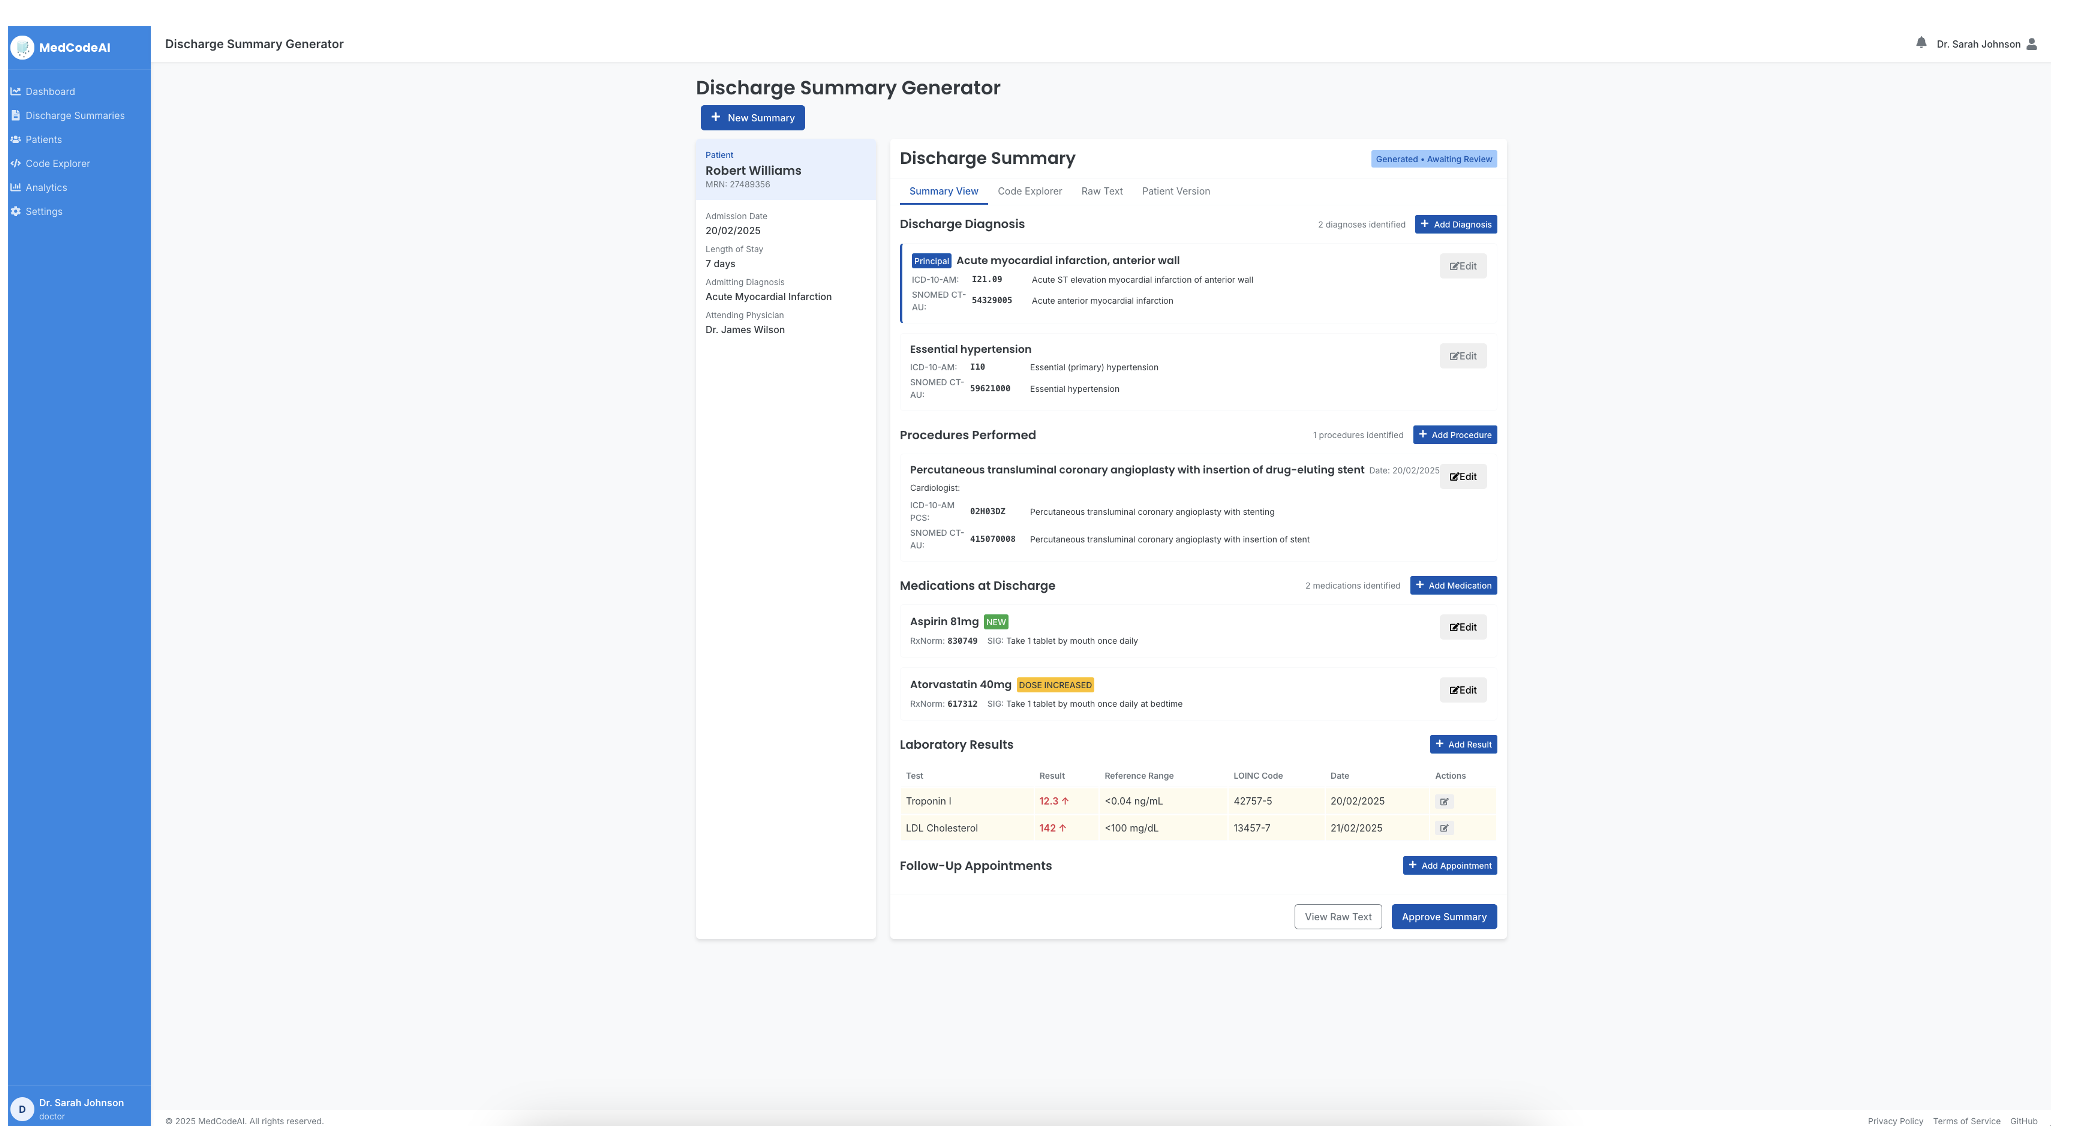Switch to the Code Explorer tab
2074x1140 pixels.
click(1029, 191)
